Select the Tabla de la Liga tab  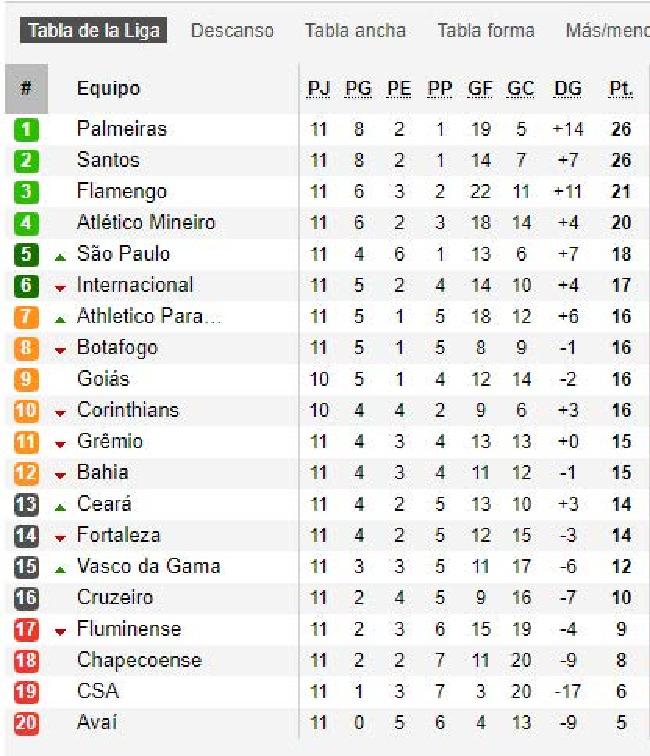point(94,30)
